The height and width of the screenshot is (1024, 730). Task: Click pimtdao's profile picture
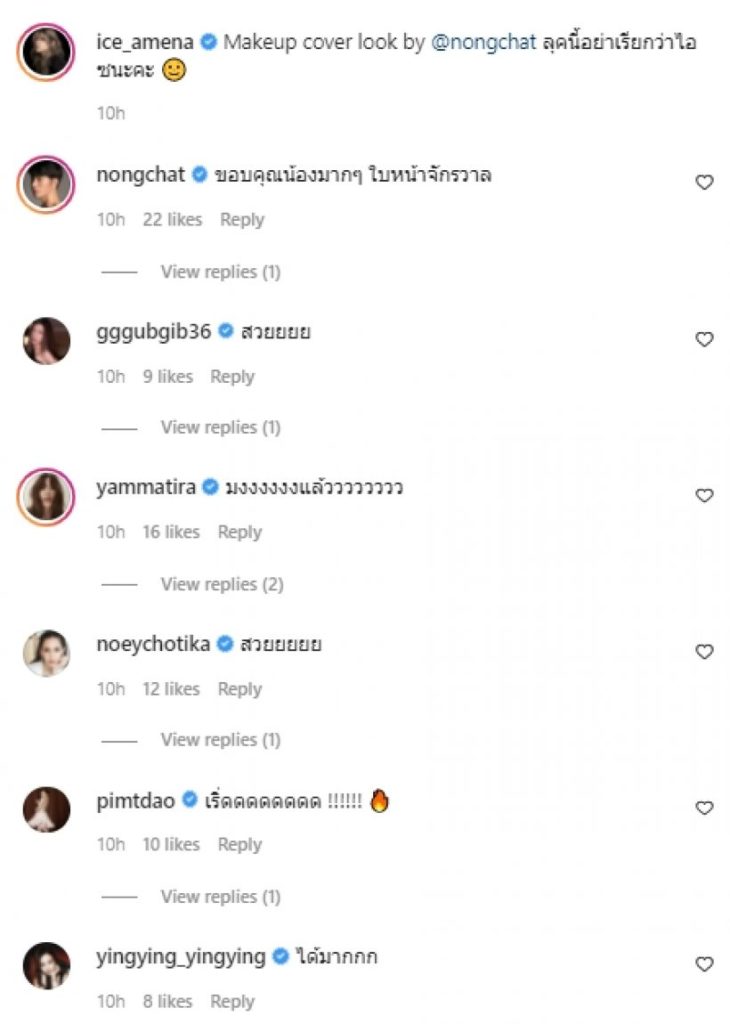[46, 809]
